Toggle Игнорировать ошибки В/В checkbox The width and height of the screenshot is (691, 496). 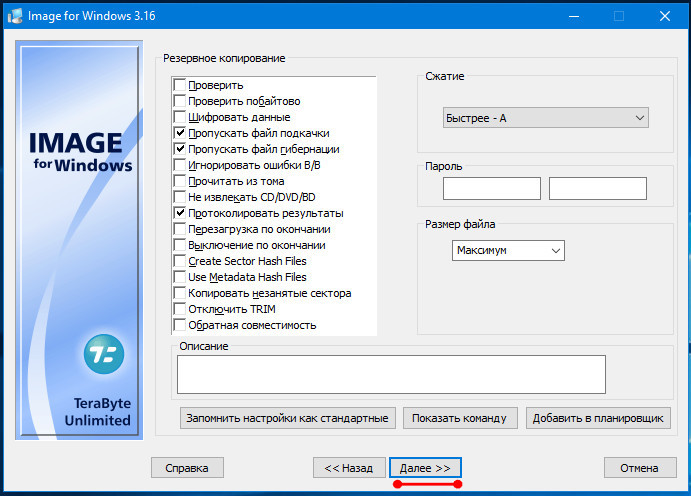tap(179, 165)
